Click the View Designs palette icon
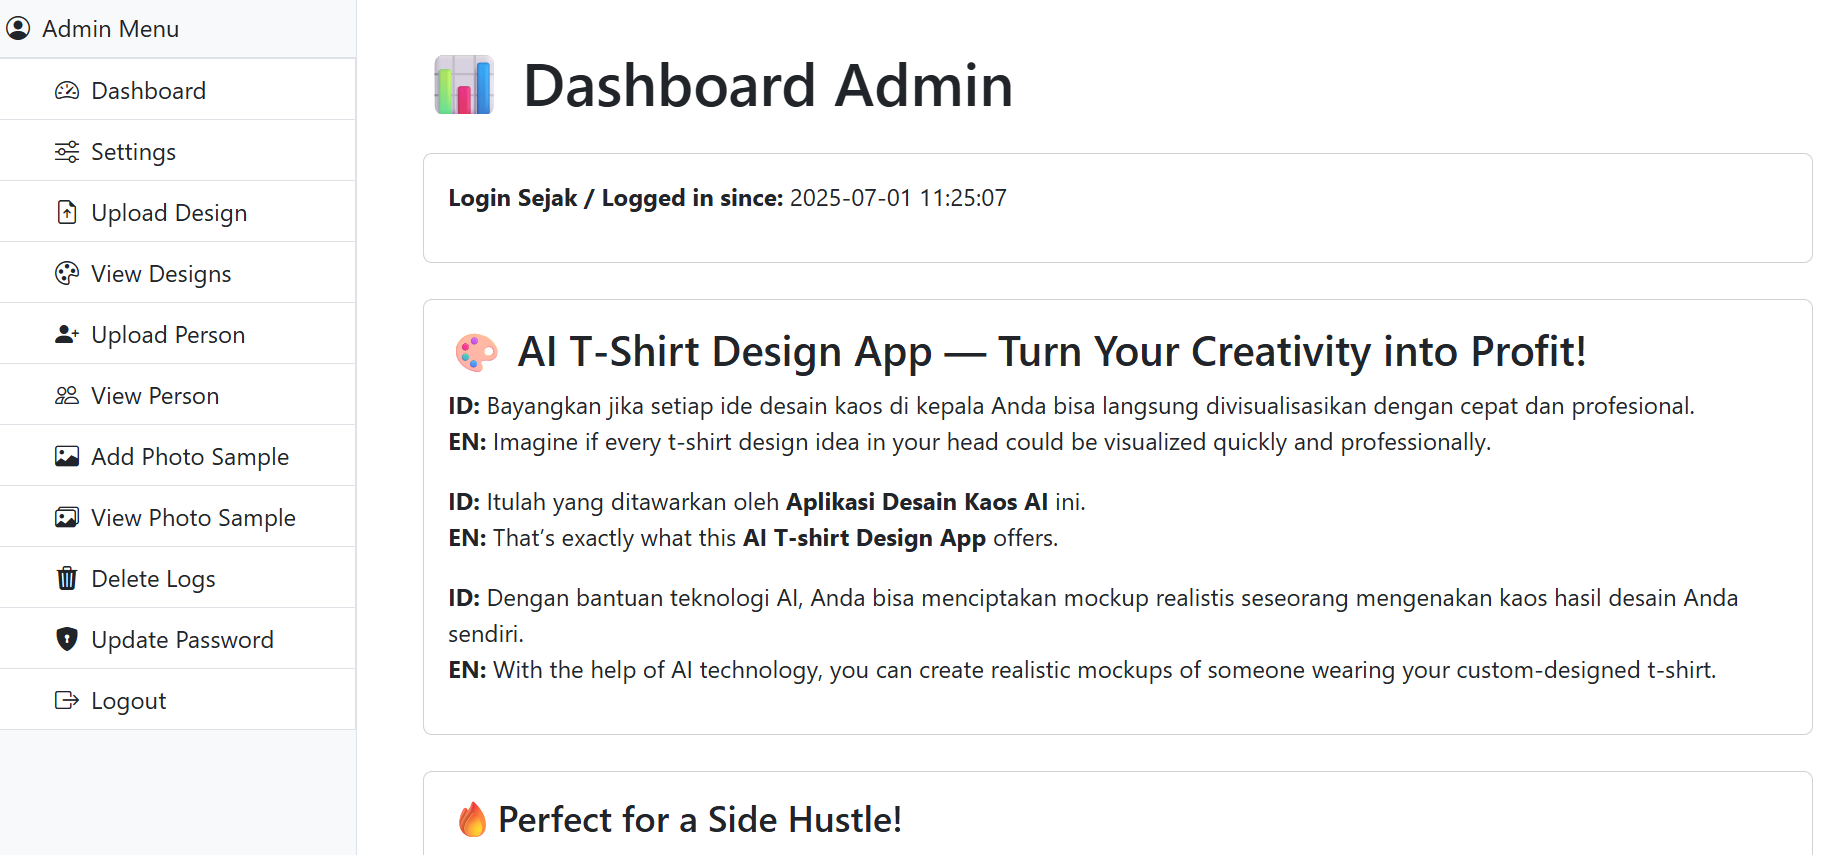1847x855 pixels. pyautogui.click(x=67, y=274)
